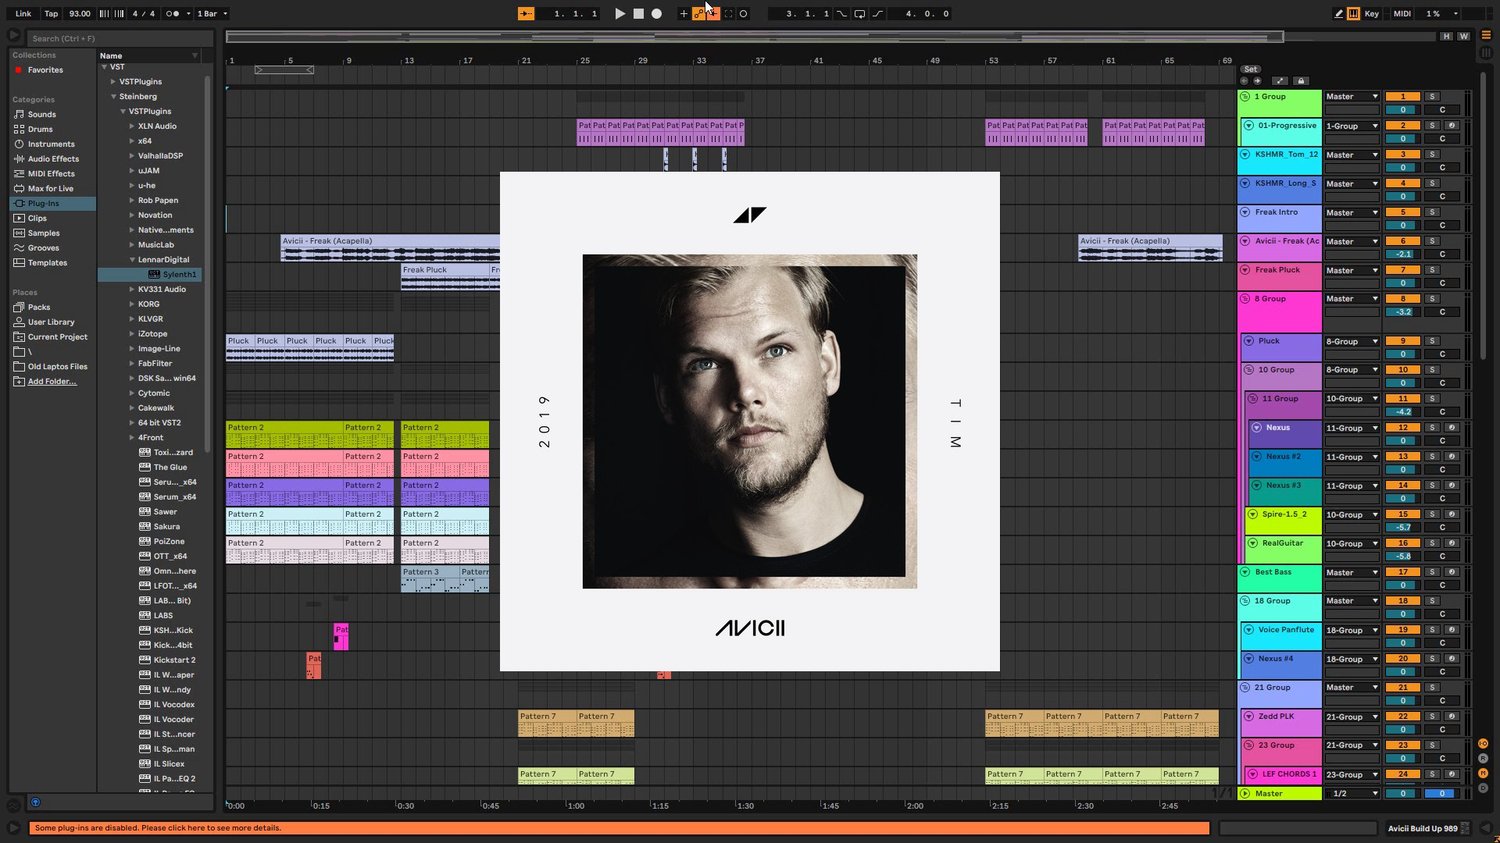Click the Capture MIDI icon
Screen dimensions: 1500x843
pyautogui.click(x=728, y=14)
